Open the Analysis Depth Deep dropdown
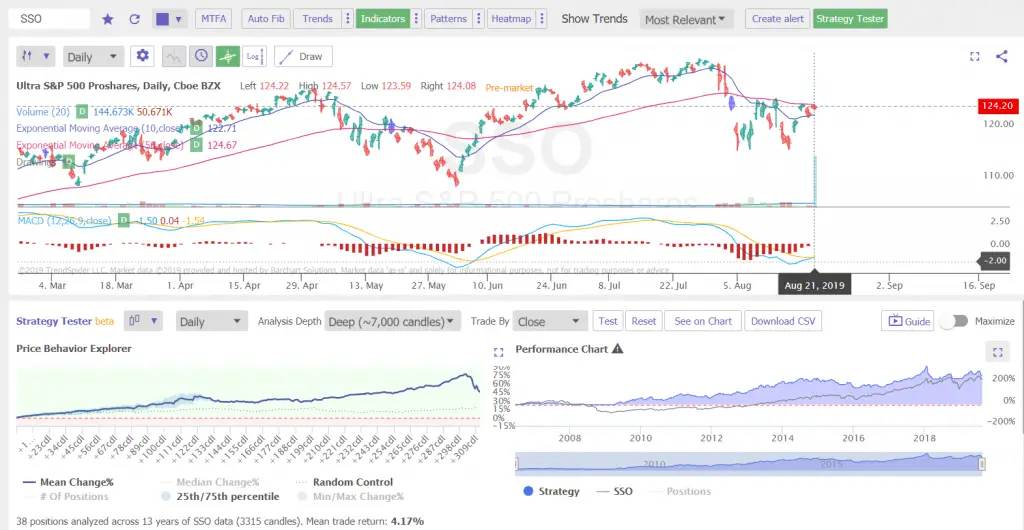Image resolution: width=1024 pixels, height=530 pixels. (392, 322)
